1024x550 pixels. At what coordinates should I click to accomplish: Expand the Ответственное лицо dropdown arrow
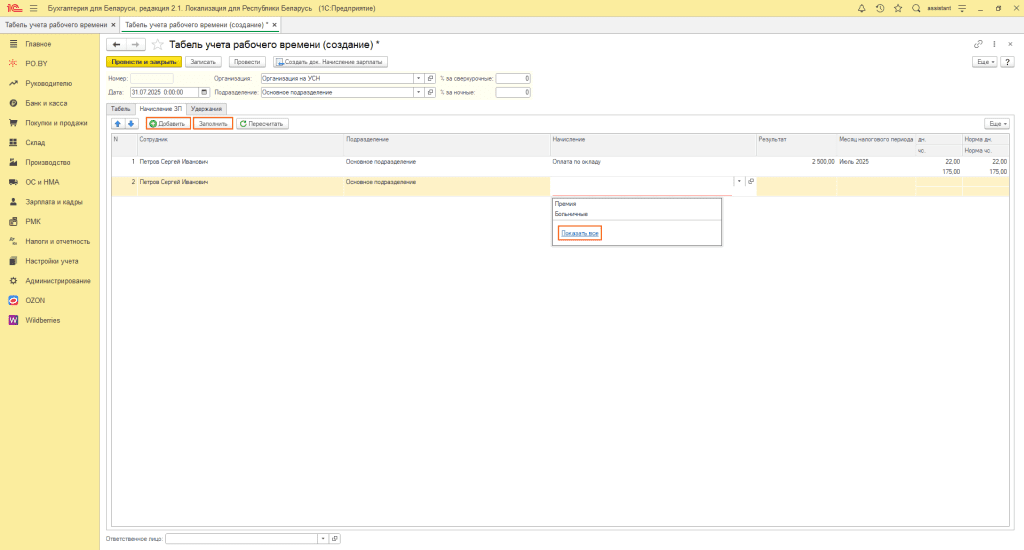[323, 539]
